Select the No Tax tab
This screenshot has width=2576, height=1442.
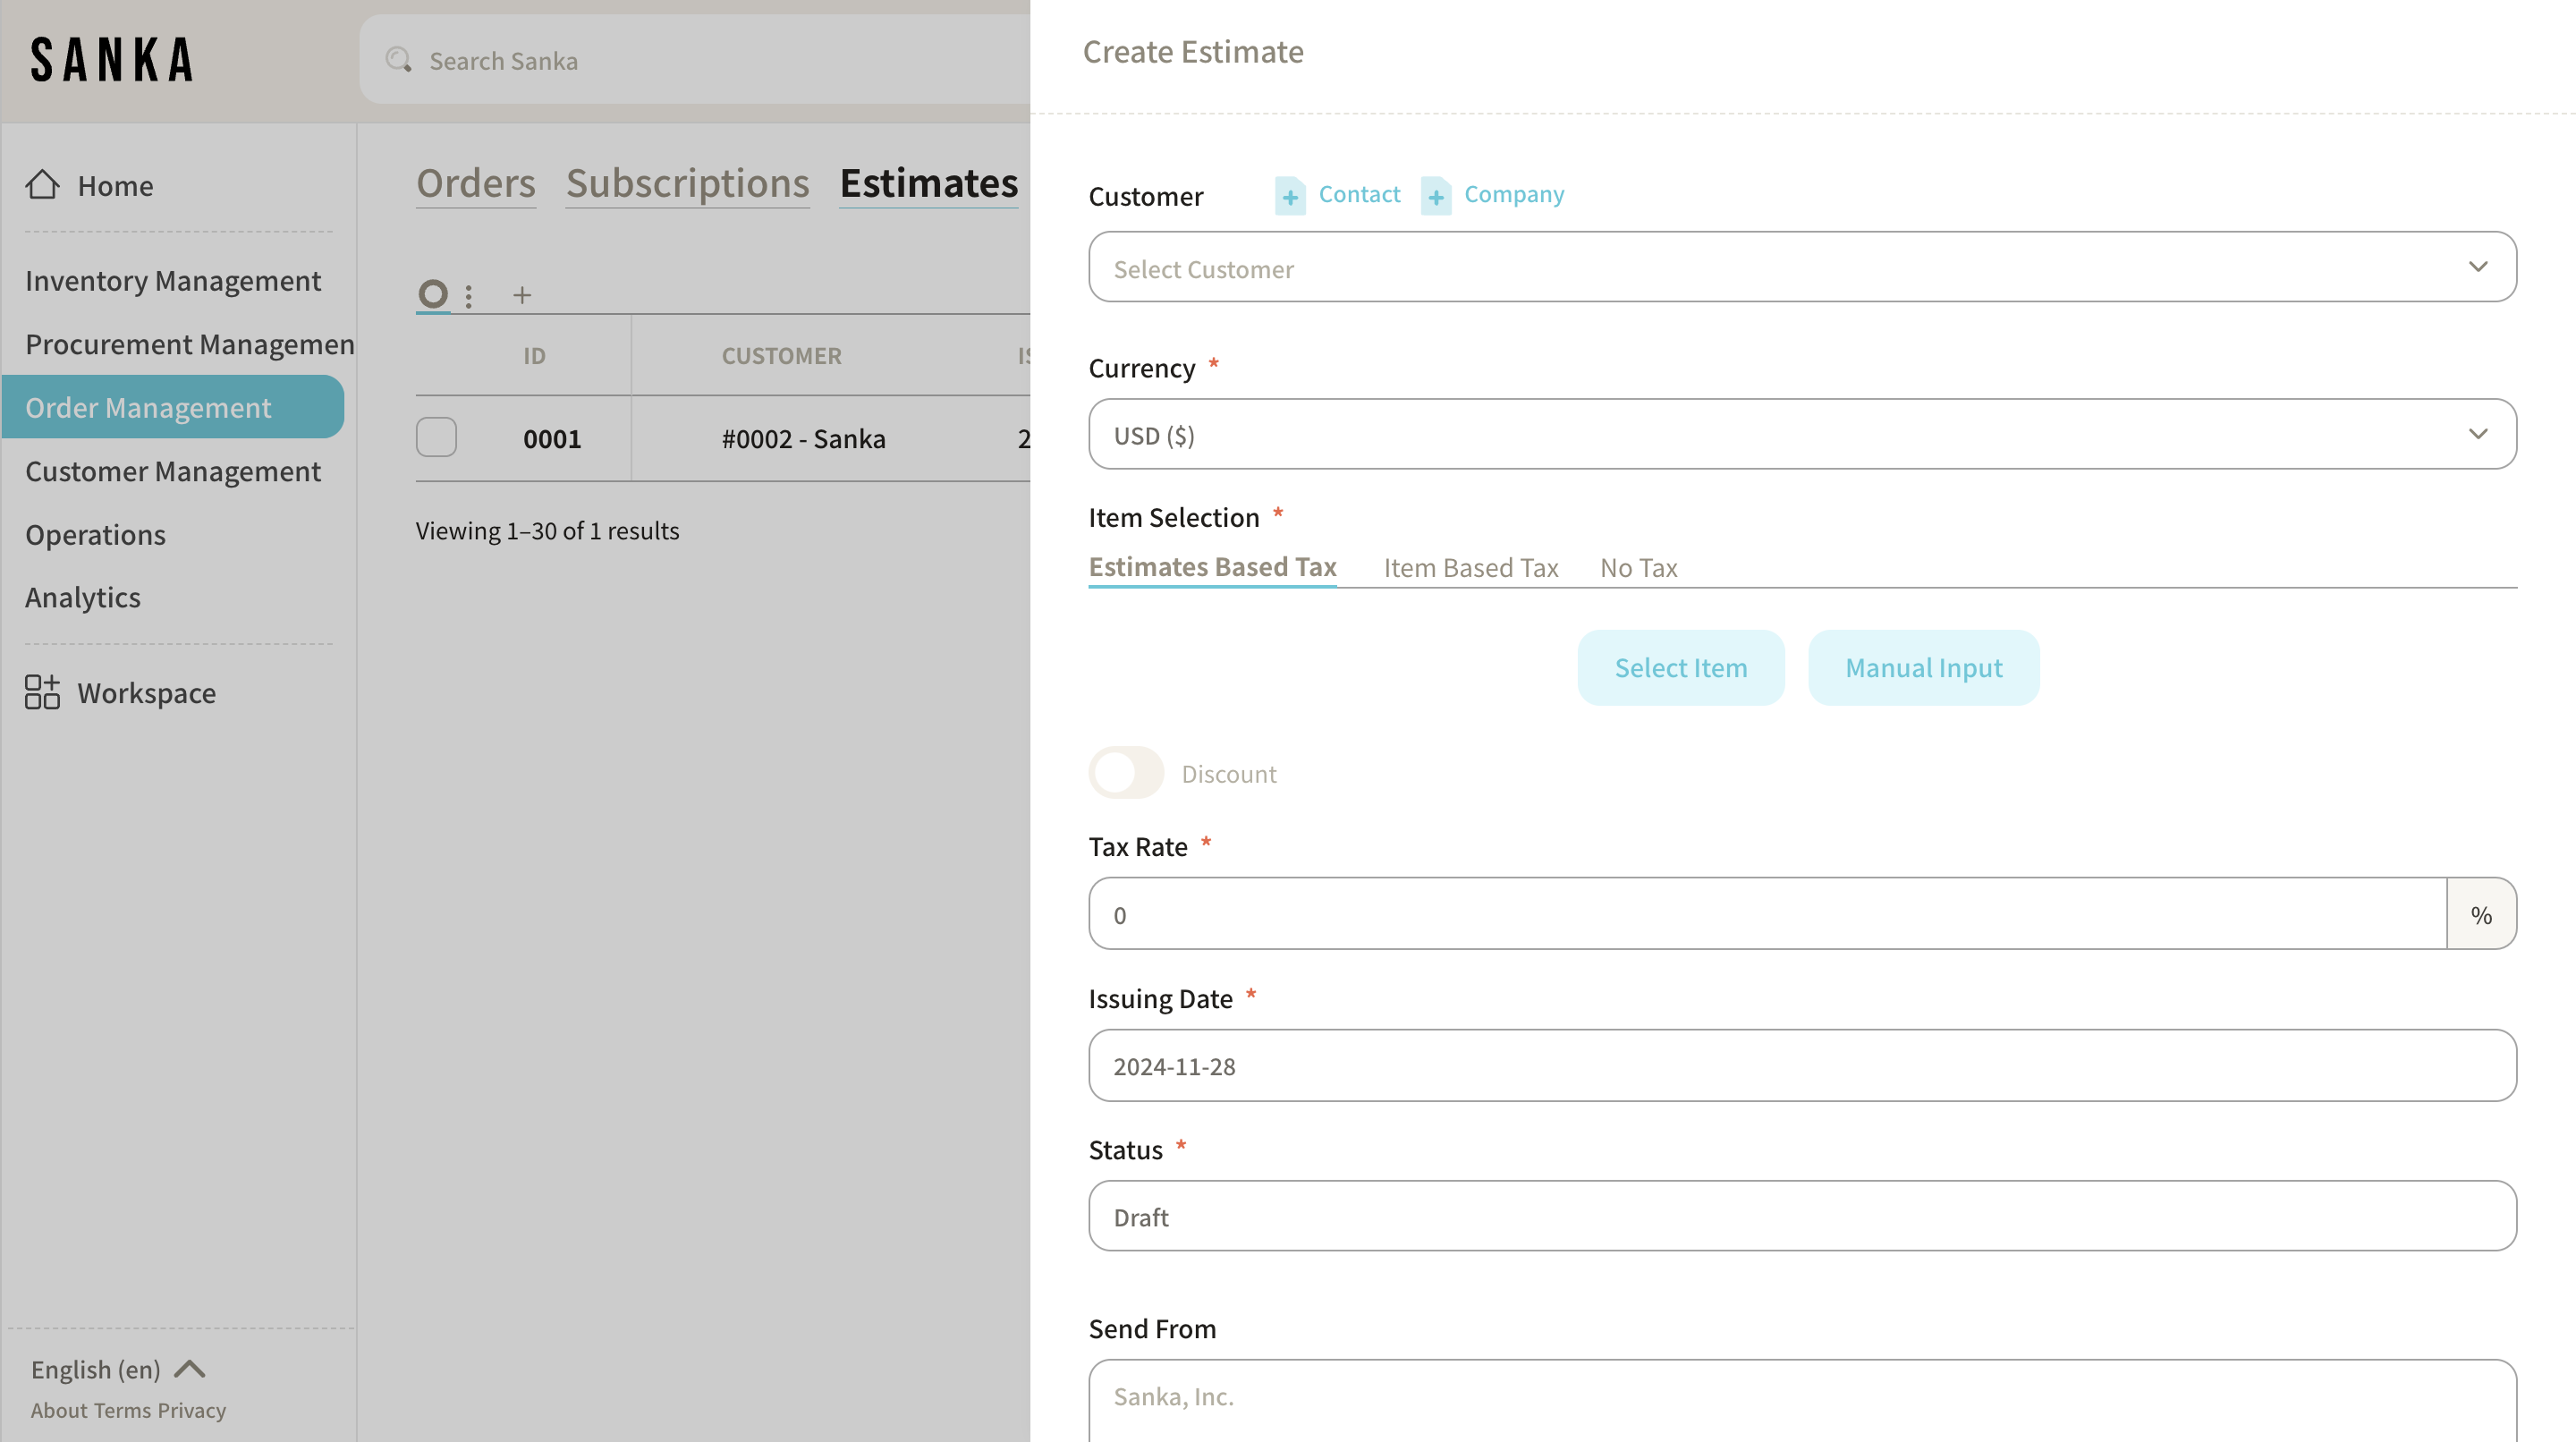[1638, 567]
